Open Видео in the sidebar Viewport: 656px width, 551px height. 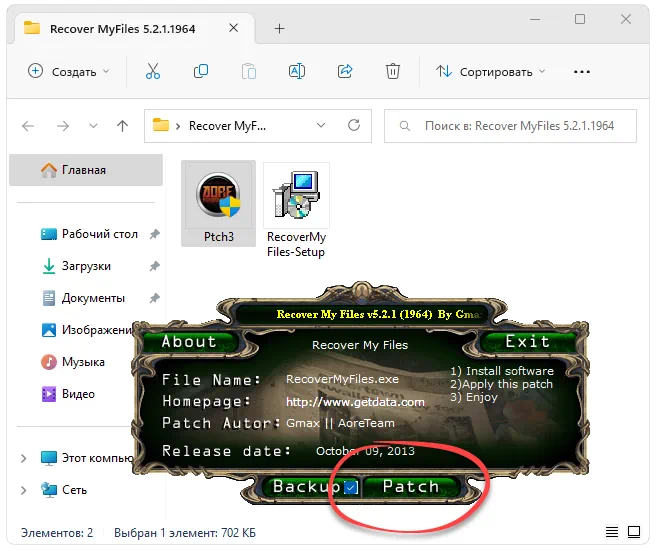(x=68, y=394)
